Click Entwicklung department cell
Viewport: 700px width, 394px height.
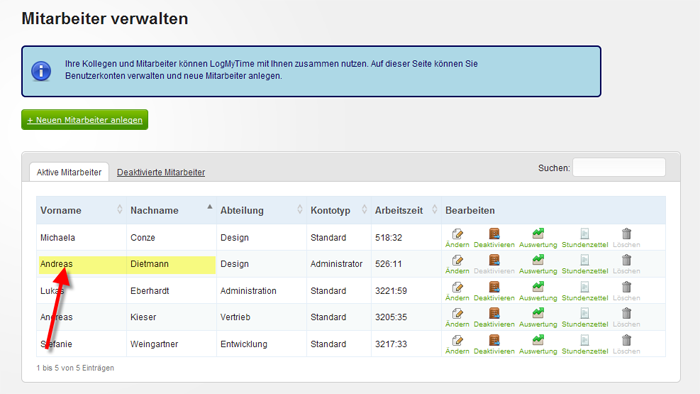pyautogui.click(x=244, y=344)
